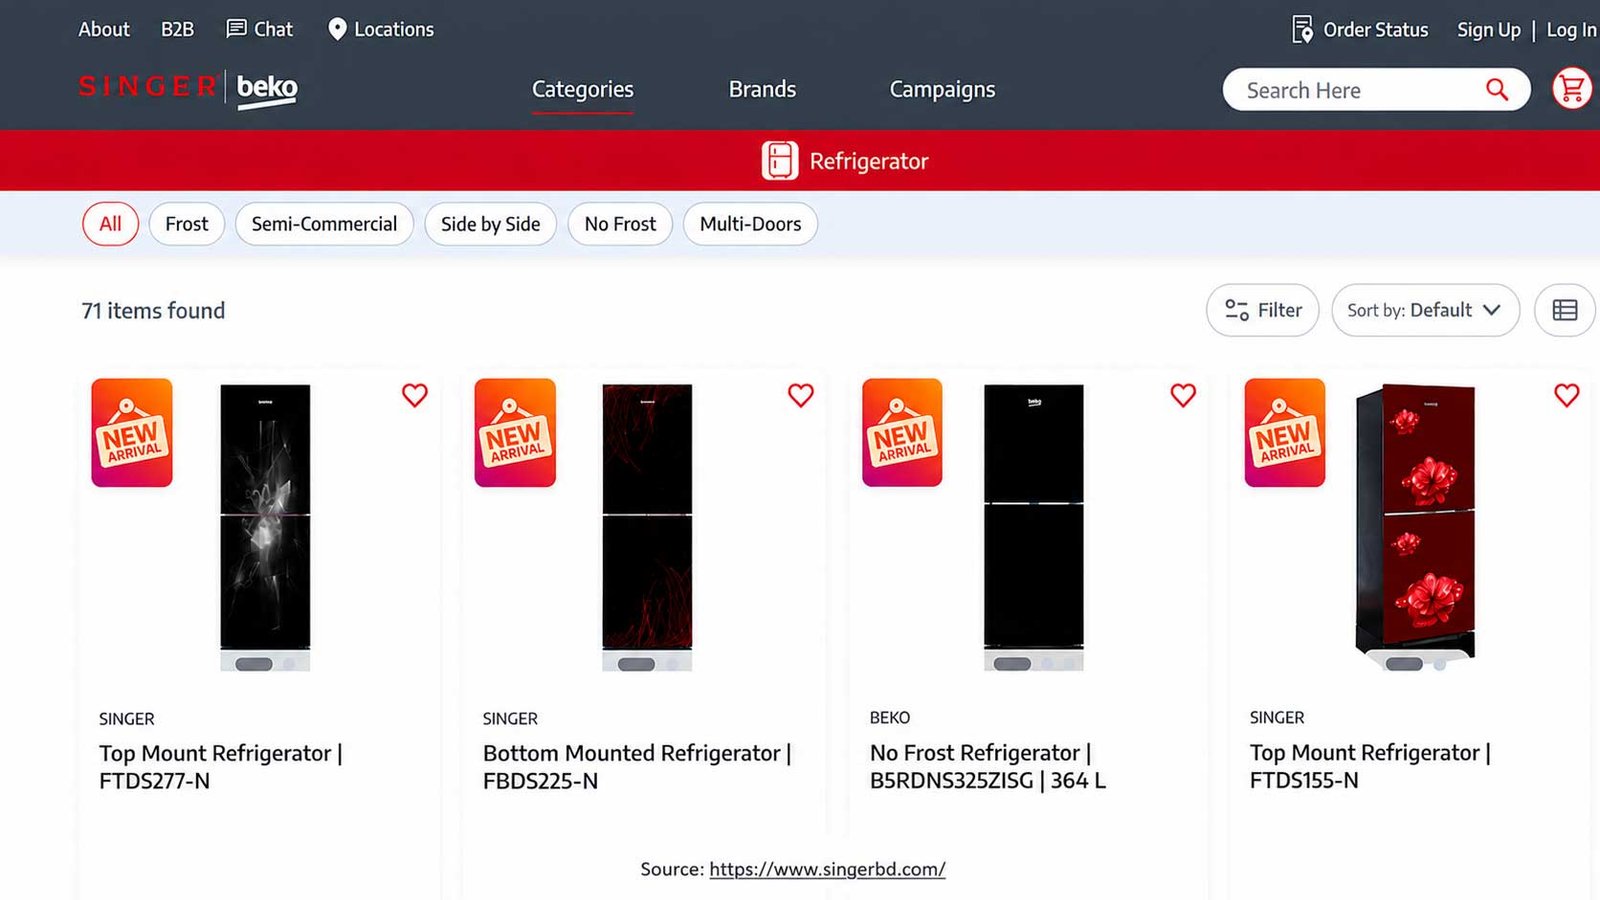
Task: Open the FTDS155-N red floral refrigerator image
Action: 1415,527
